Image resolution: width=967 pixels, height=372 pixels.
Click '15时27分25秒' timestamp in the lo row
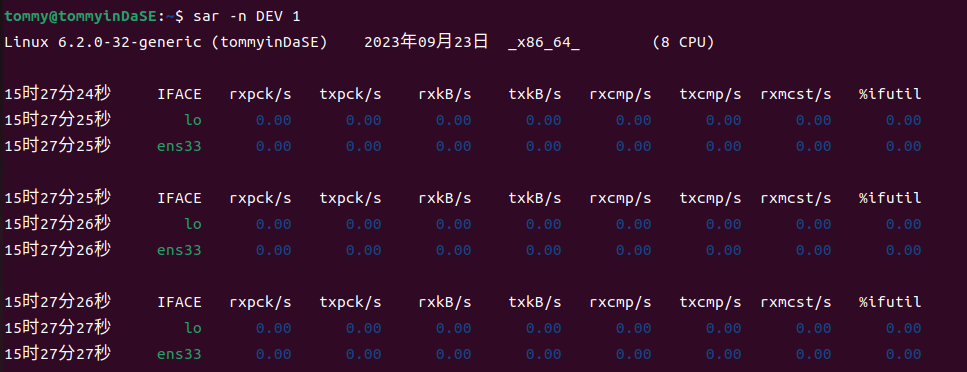(x=57, y=120)
